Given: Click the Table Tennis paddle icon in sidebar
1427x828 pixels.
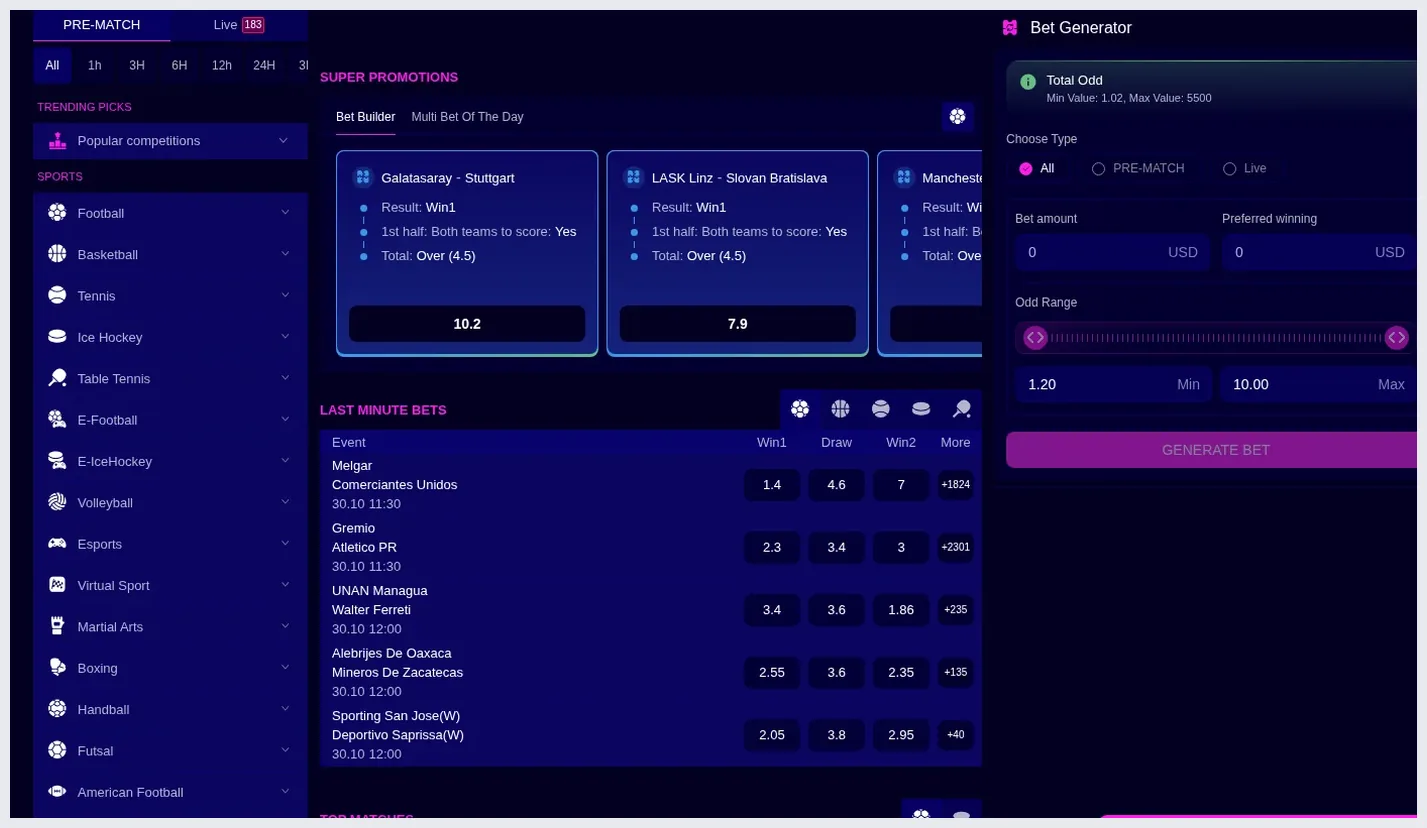Looking at the screenshot, I should click(57, 378).
